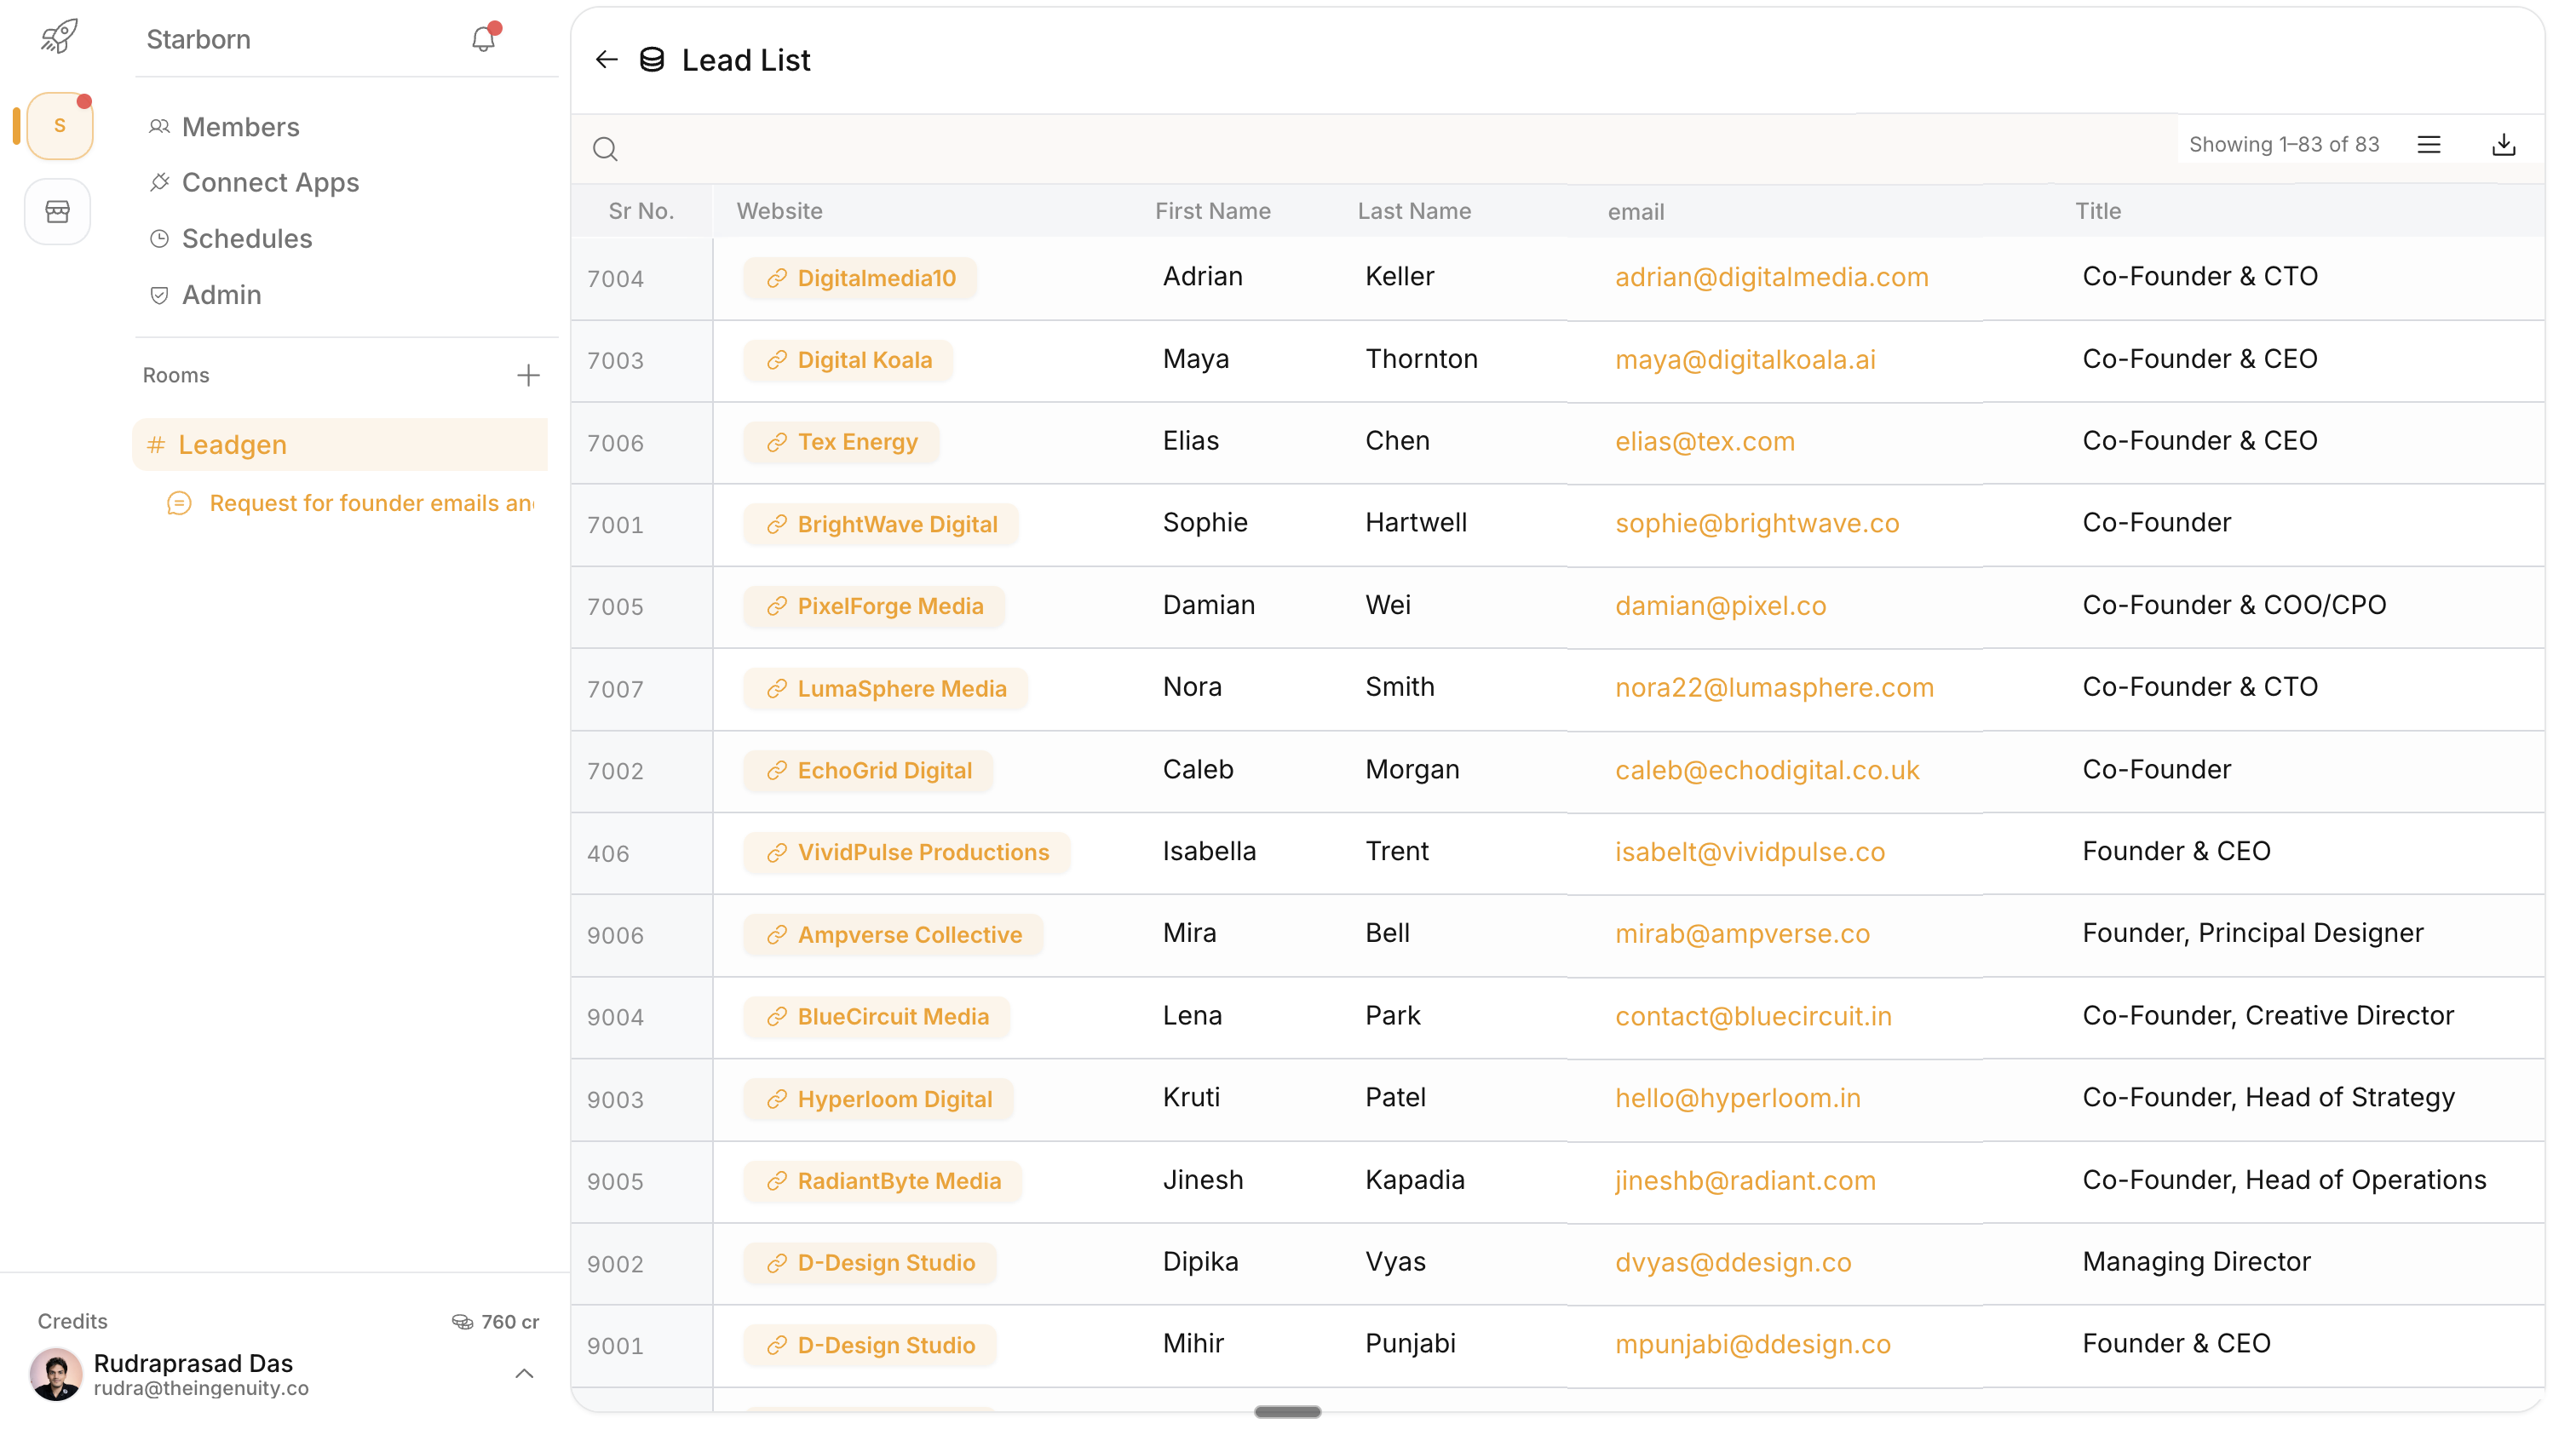Click the link icon on the Tex Energy pill

(777, 441)
